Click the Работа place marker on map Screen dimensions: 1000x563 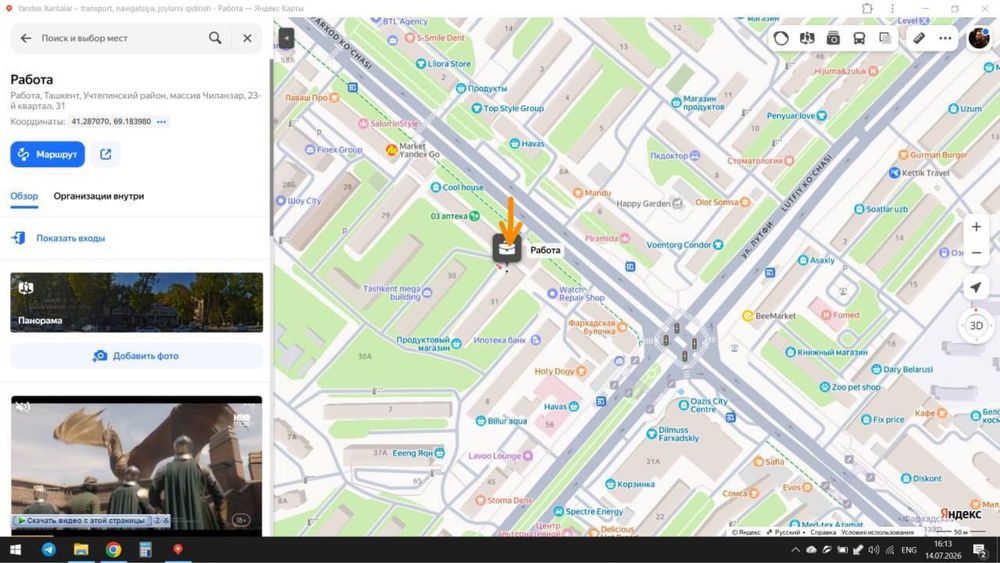[506, 248]
